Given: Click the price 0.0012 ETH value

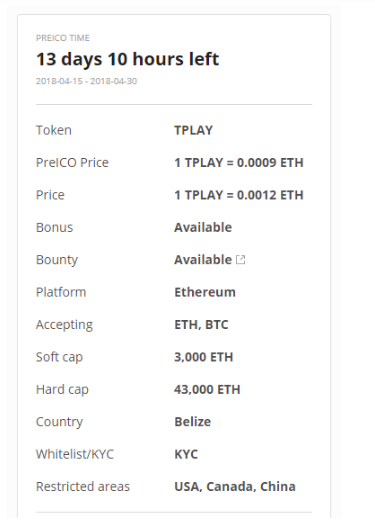Looking at the screenshot, I should point(239,195).
